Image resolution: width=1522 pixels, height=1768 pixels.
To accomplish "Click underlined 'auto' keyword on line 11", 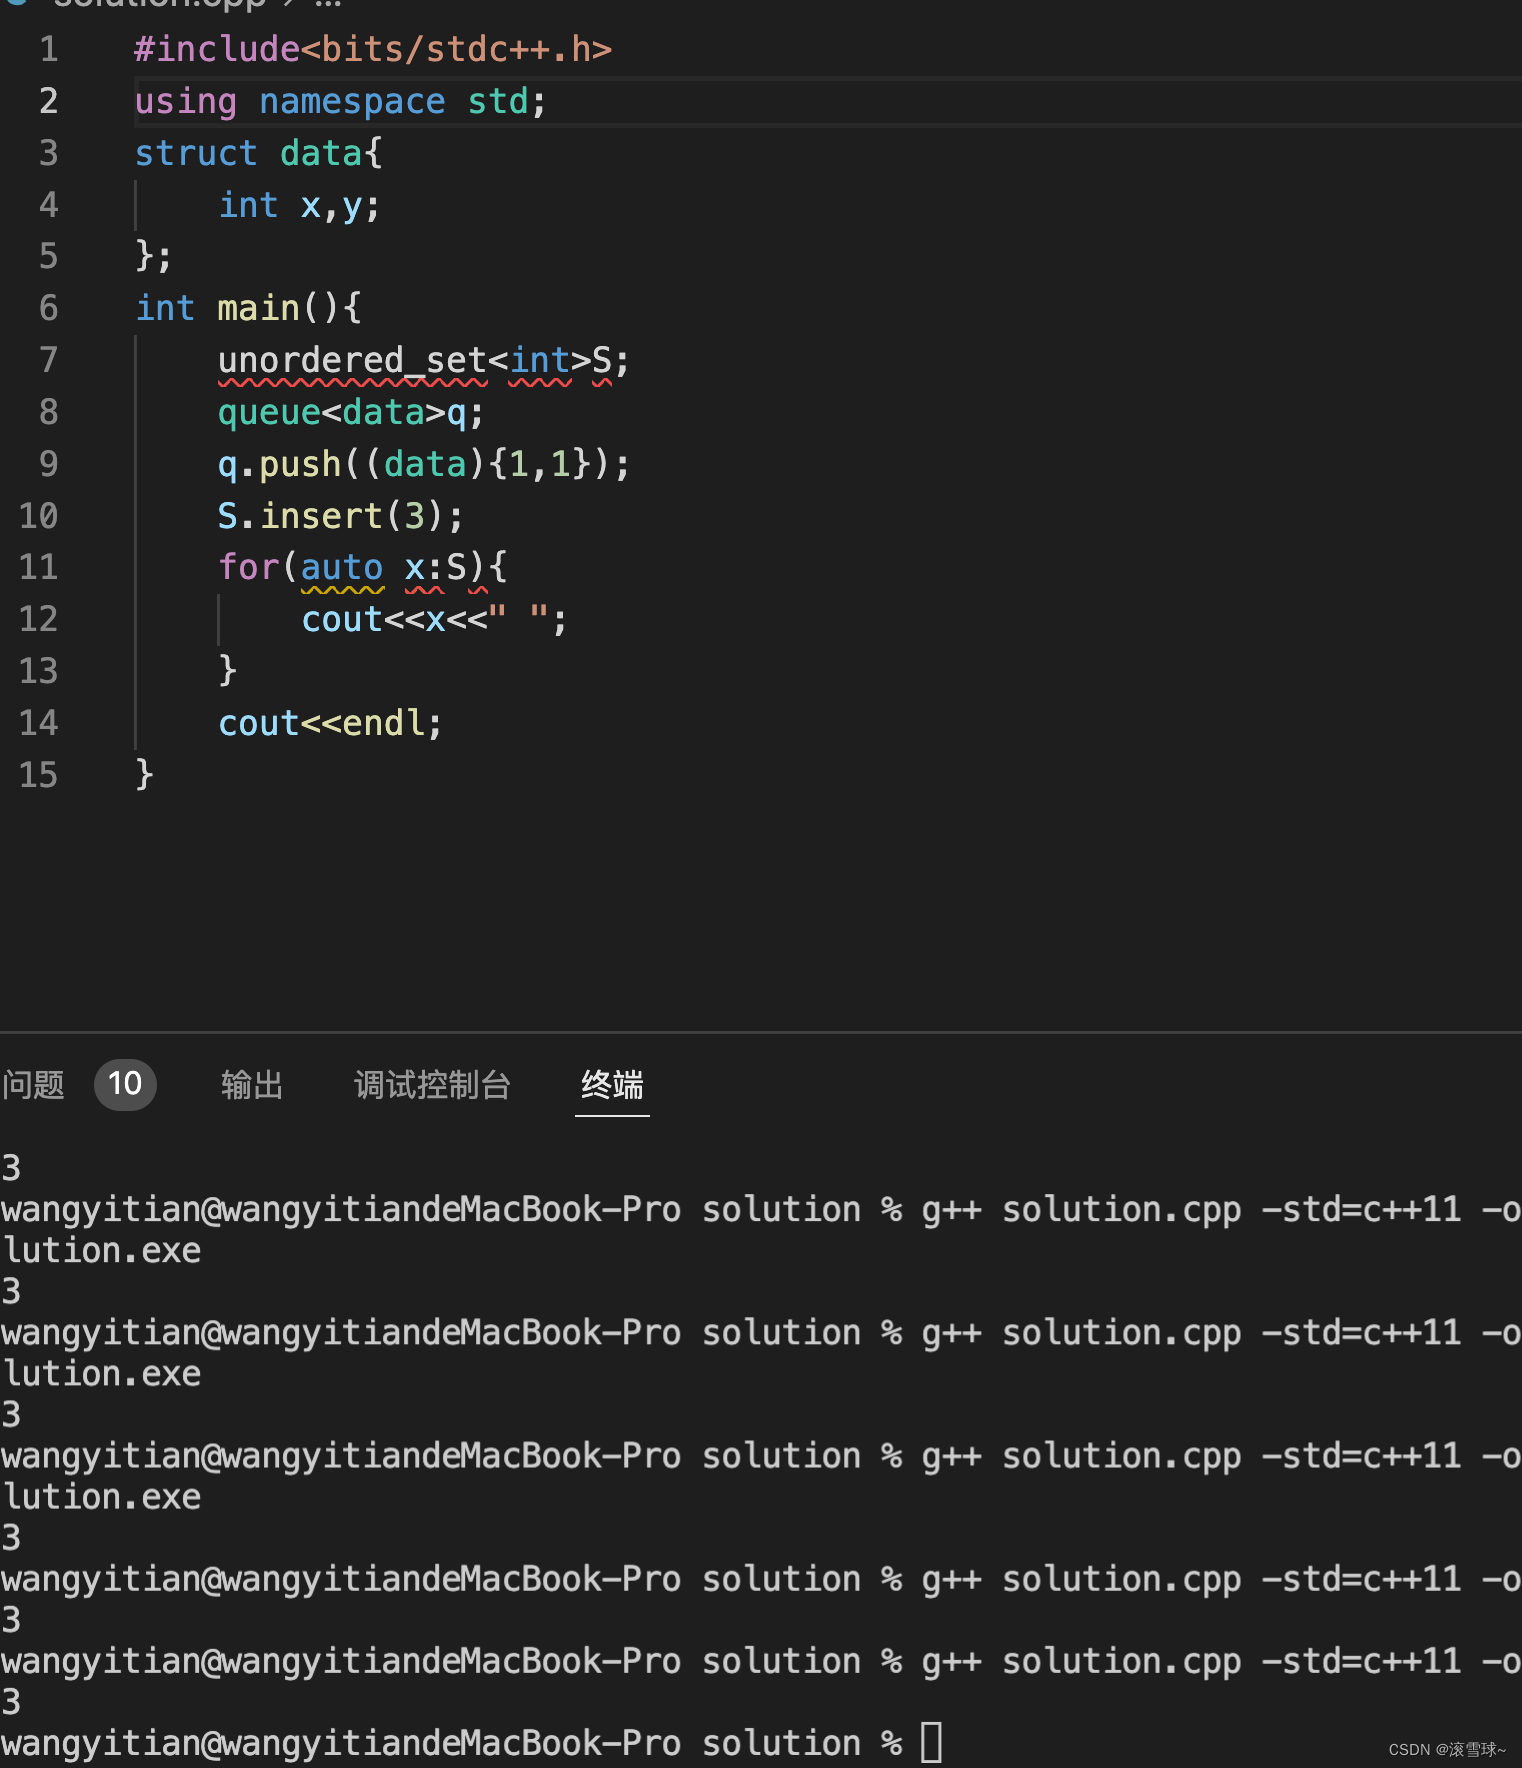I will (x=342, y=567).
